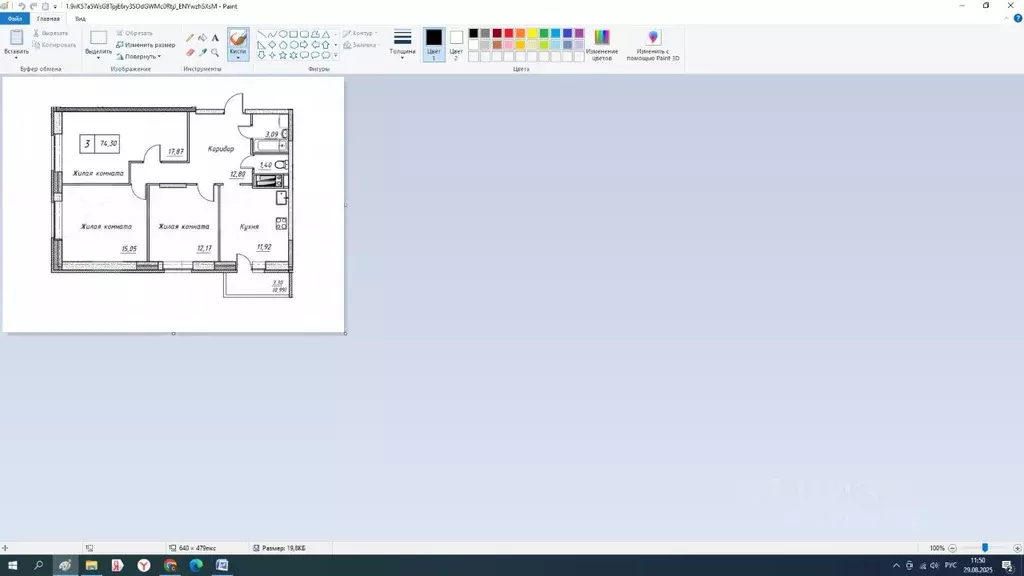Select the Fill with color bucket tool

point(202,38)
